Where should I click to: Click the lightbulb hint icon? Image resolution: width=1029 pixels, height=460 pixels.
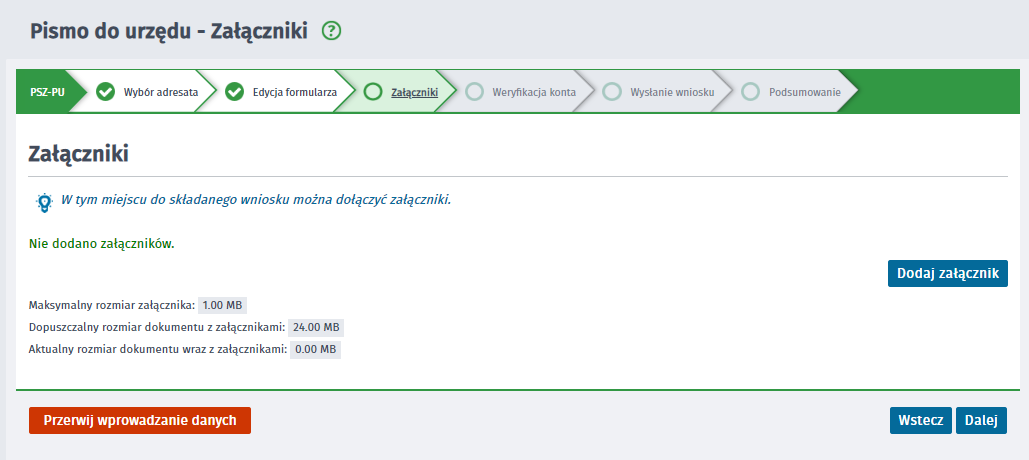tap(44, 203)
